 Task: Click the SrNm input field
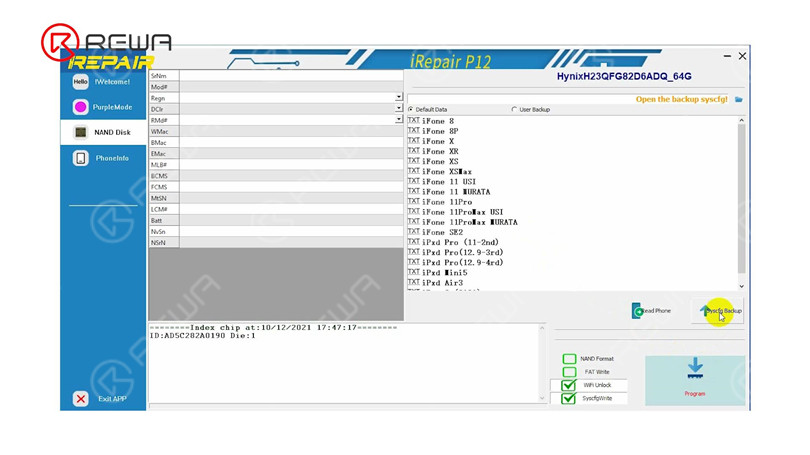tap(291, 75)
